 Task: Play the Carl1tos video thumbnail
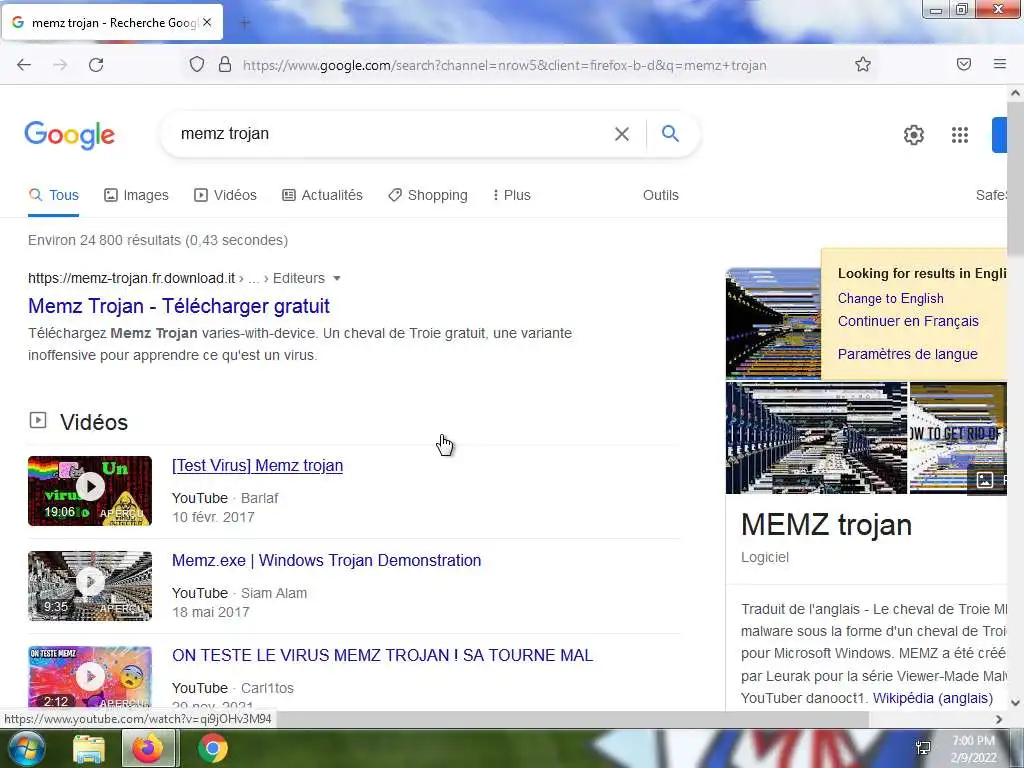[x=90, y=677]
